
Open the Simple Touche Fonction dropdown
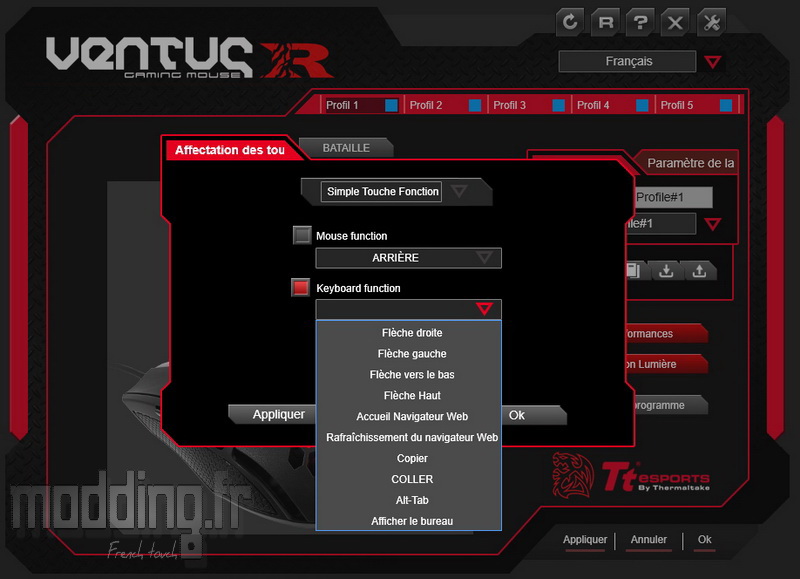pos(381,192)
